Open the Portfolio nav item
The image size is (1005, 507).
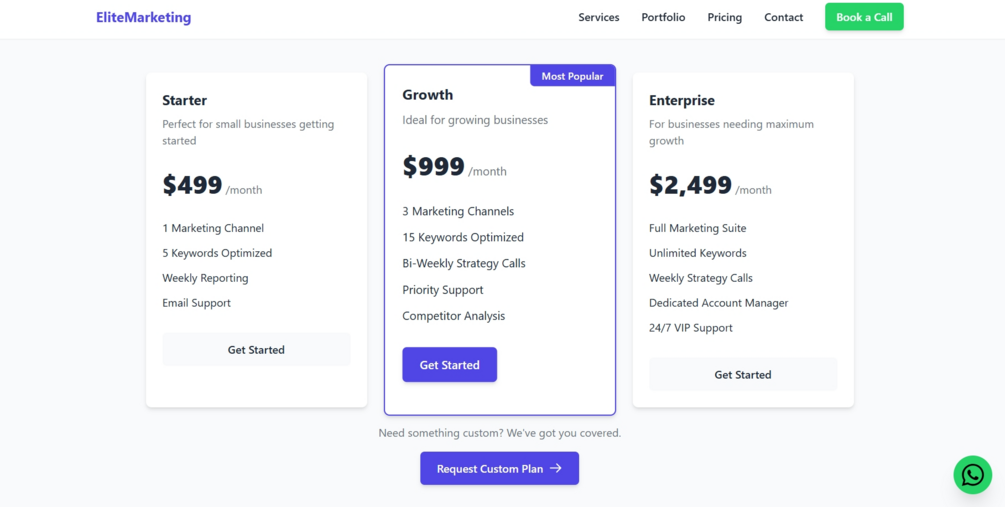pyautogui.click(x=663, y=17)
